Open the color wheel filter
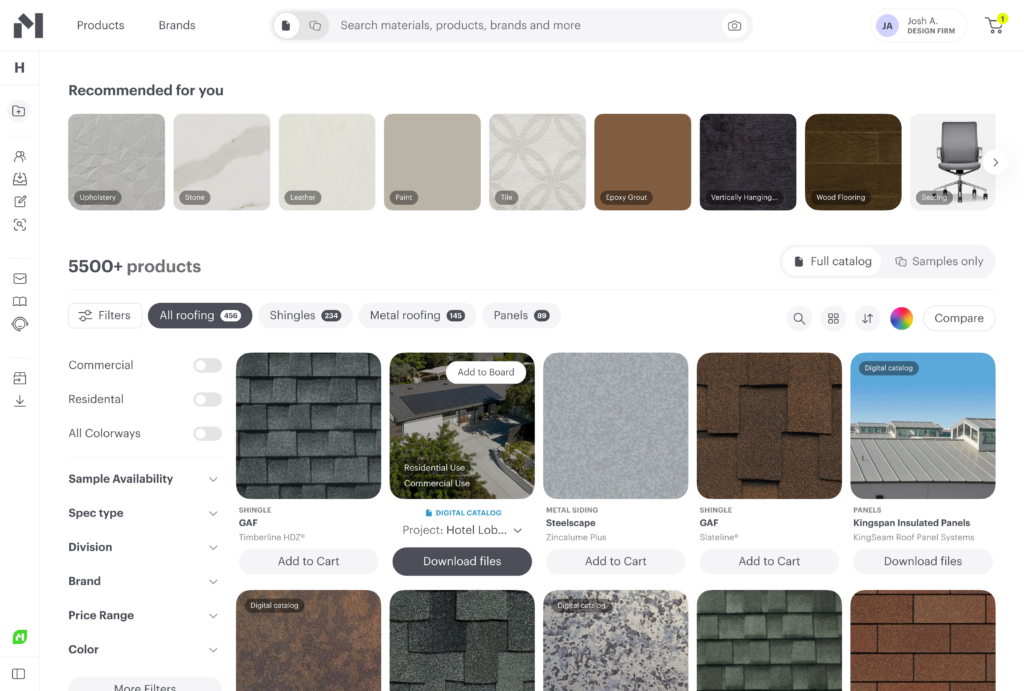Viewport: 1024px width, 691px height. pos(901,318)
